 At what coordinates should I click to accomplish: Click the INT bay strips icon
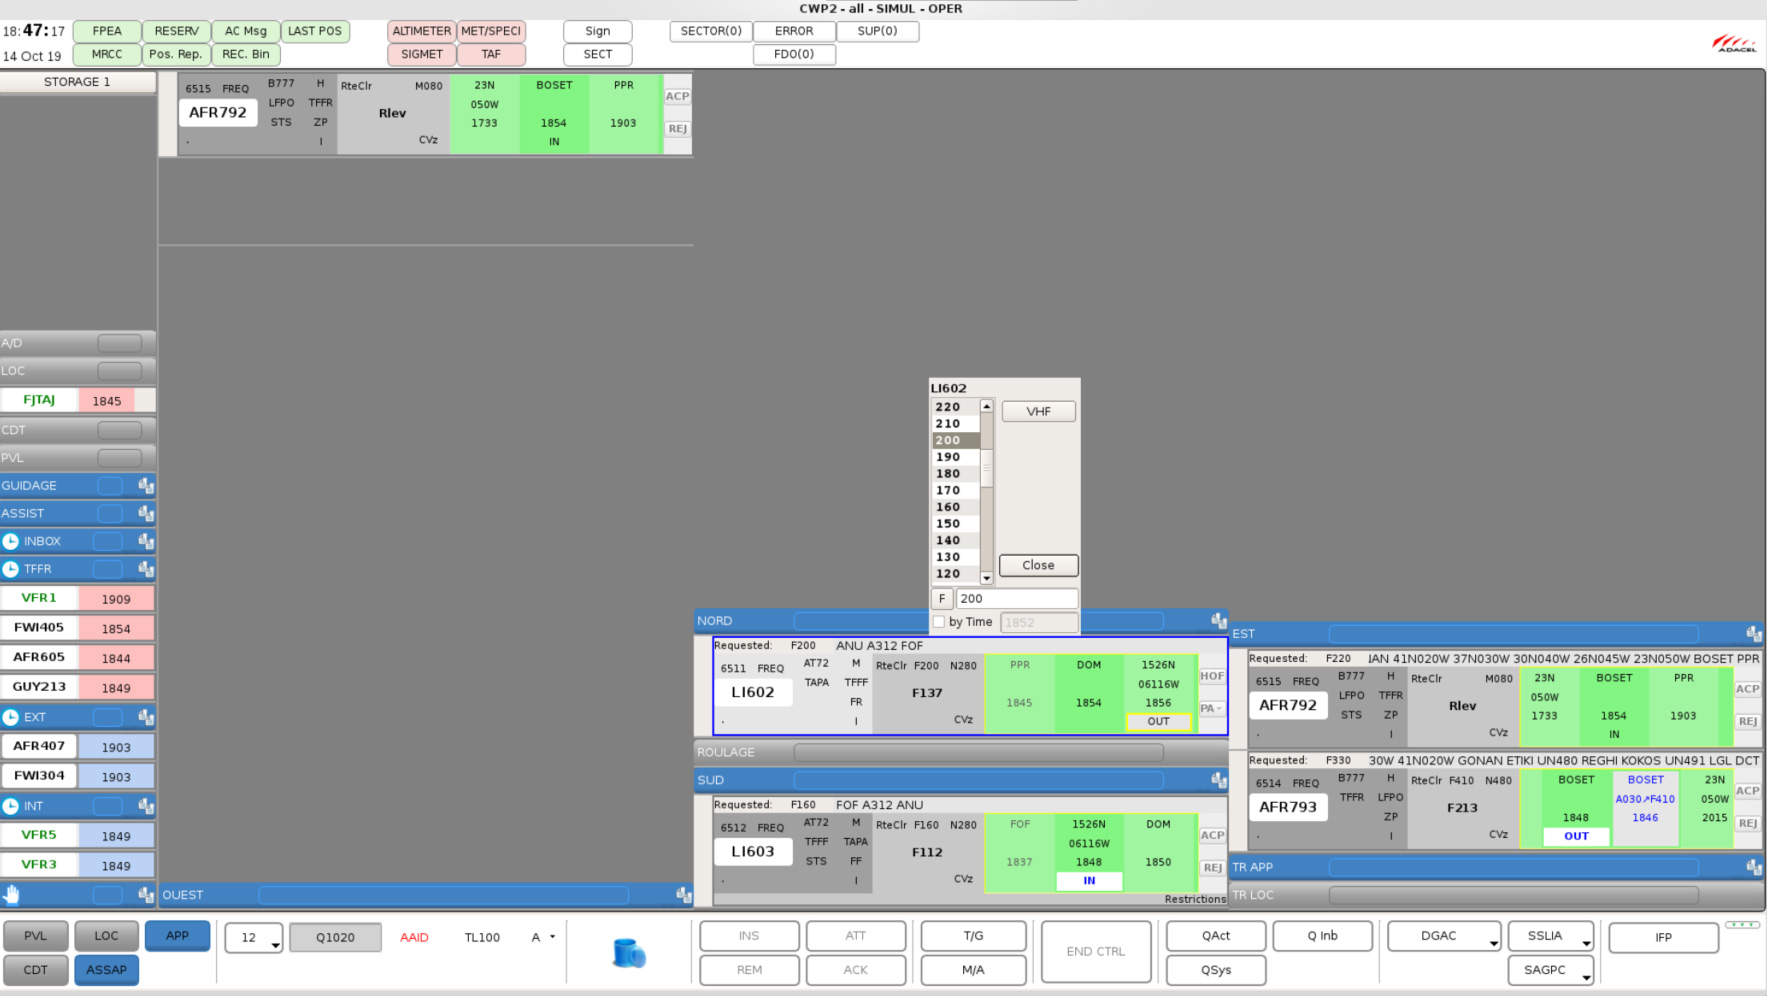(146, 806)
